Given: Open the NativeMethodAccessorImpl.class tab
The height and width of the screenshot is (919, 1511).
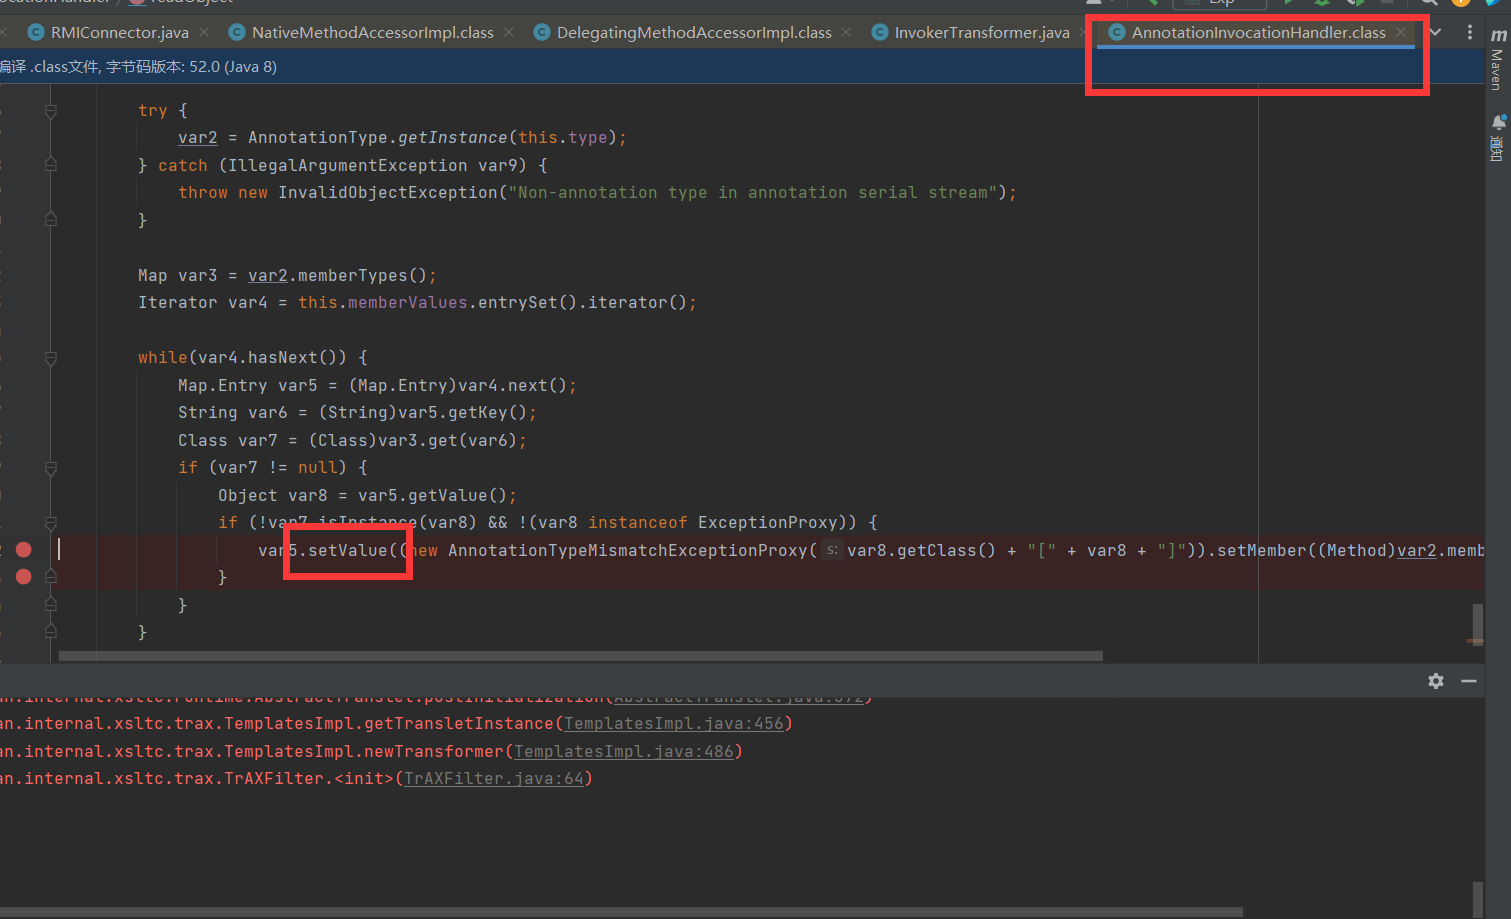Looking at the screenshot, I should point(372,32).
